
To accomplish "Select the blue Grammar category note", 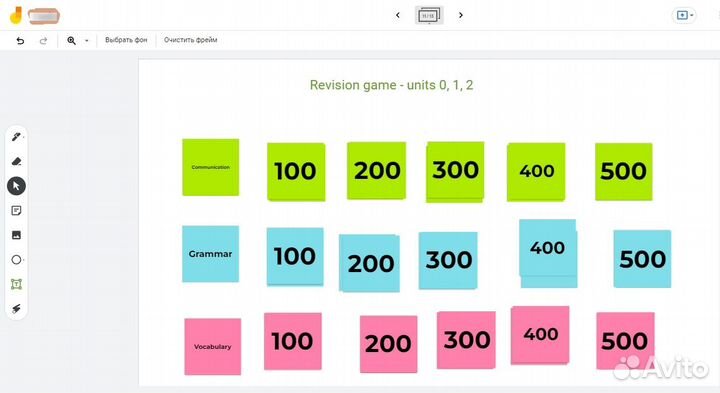I will tap(211, 254).
